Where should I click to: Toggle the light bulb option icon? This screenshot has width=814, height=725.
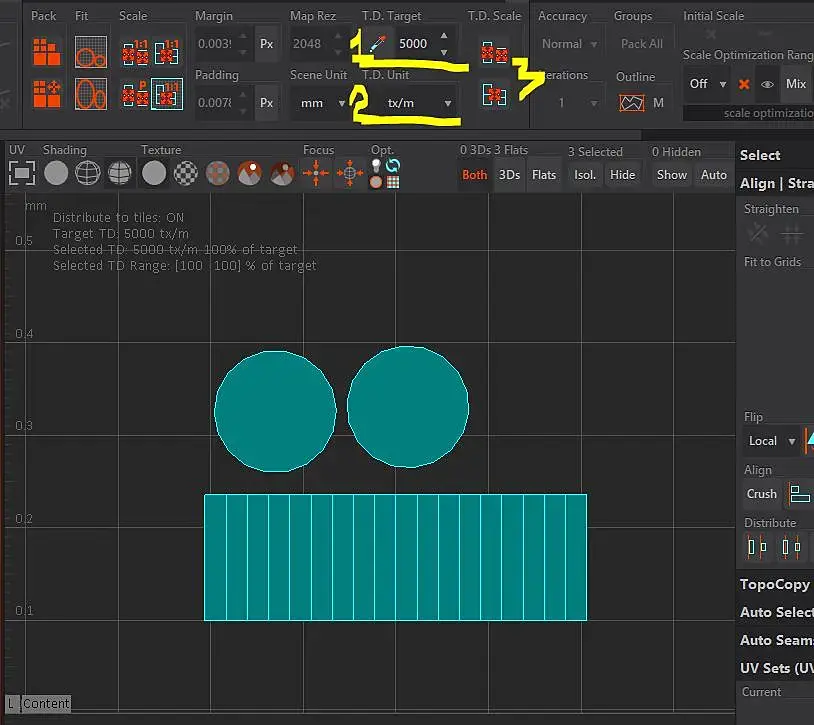point(376,166)
